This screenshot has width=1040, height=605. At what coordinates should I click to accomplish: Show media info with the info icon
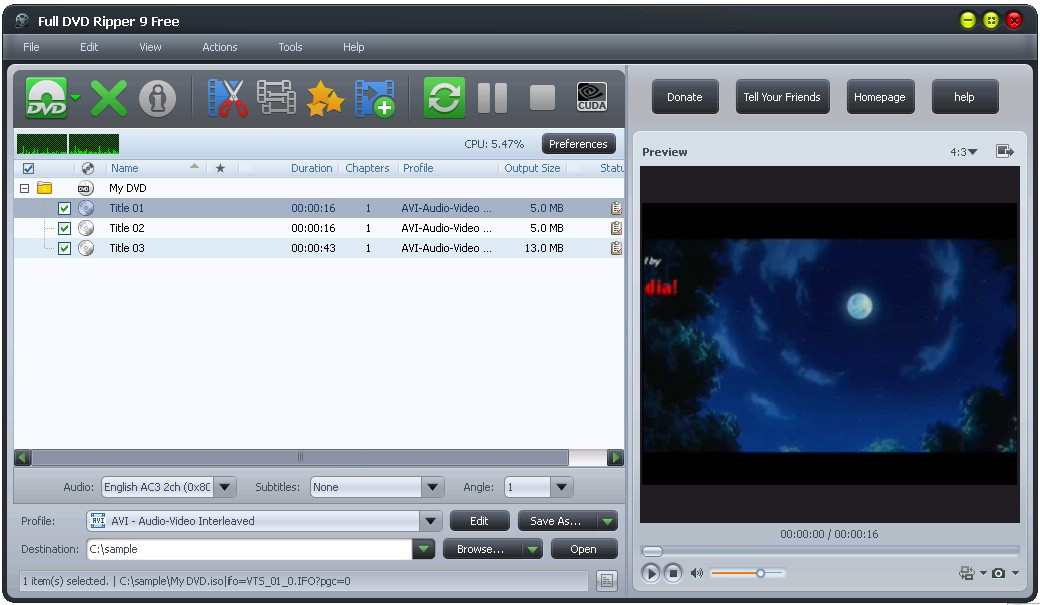(x=157, y=97)
